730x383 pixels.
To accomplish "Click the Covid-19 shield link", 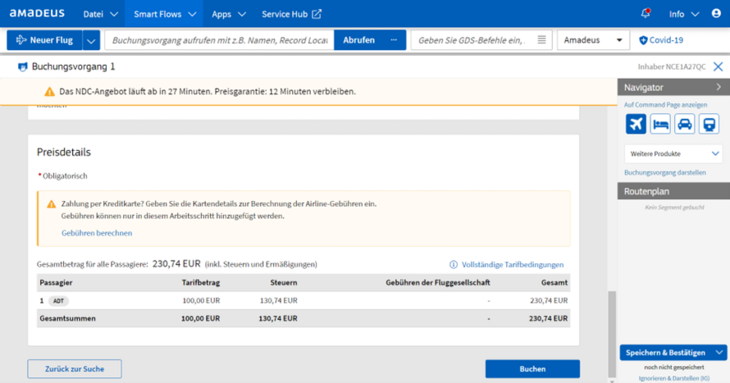I will coord(661,40).
